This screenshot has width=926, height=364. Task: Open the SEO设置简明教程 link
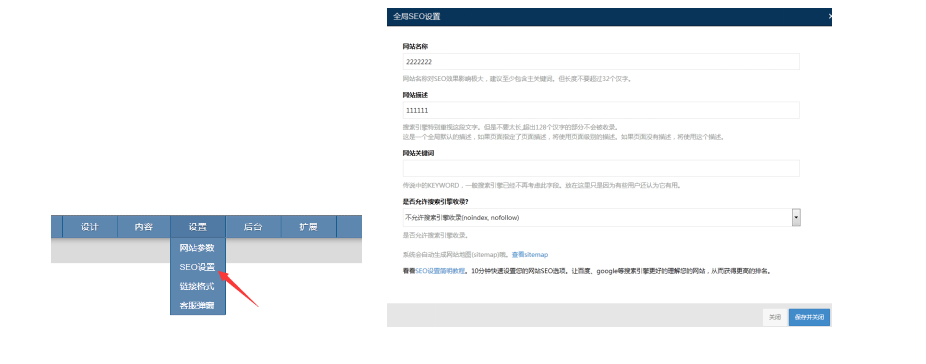click(x=439, y=271)
